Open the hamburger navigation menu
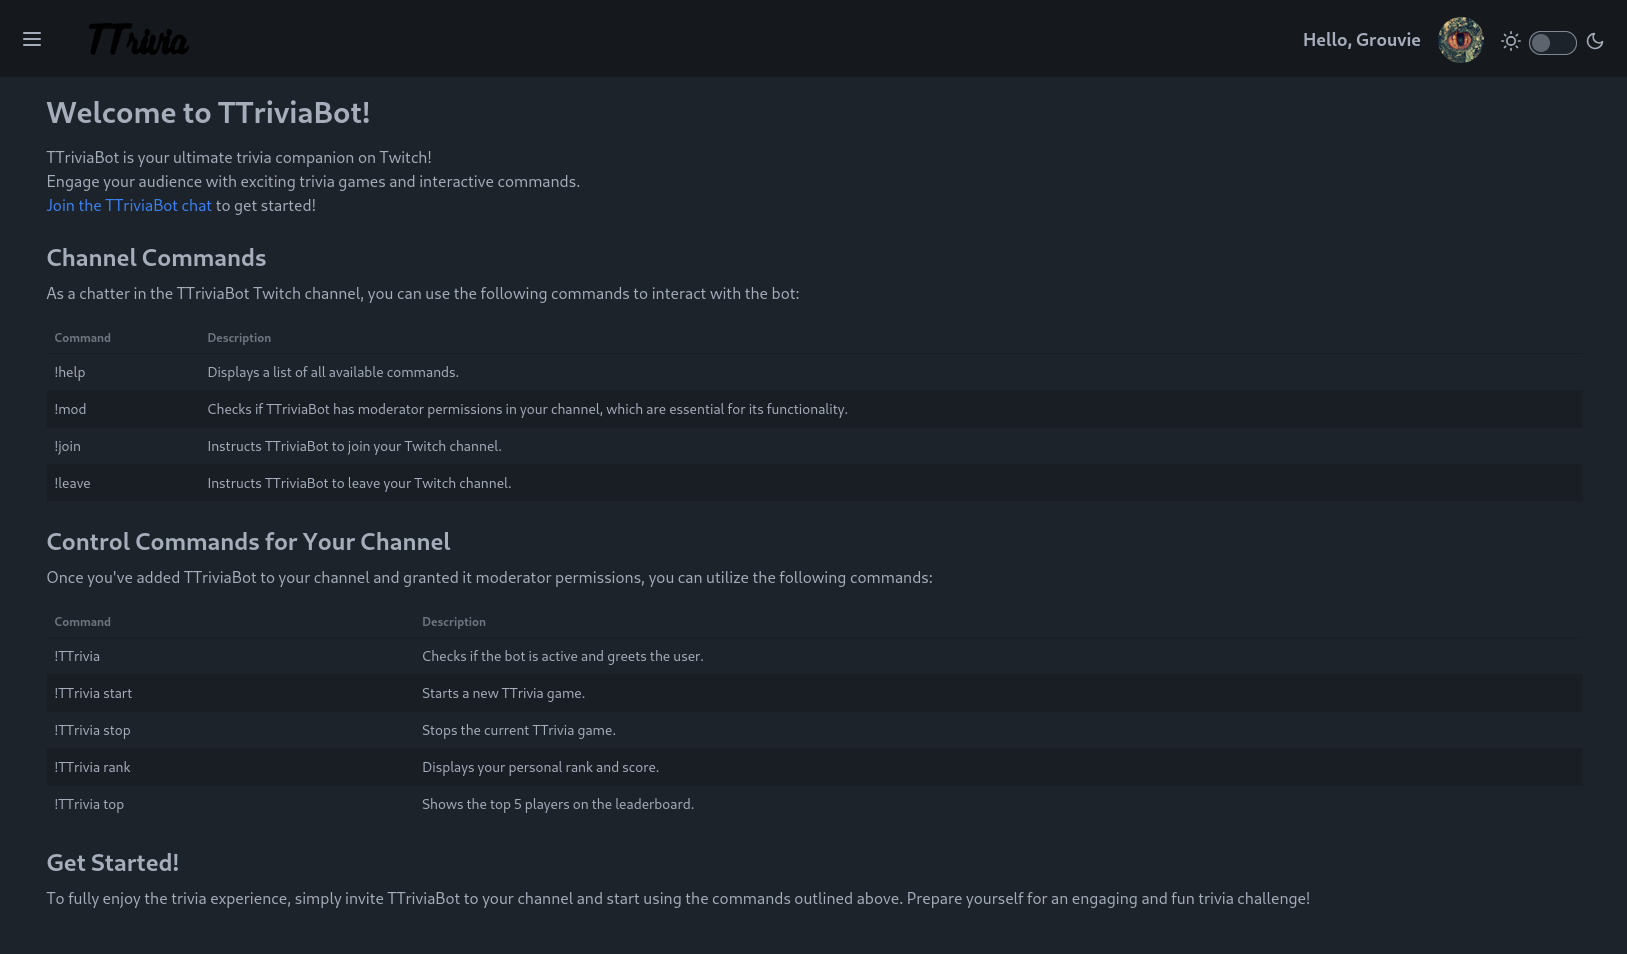This screenshot has height=954, width=1627. 32,39
